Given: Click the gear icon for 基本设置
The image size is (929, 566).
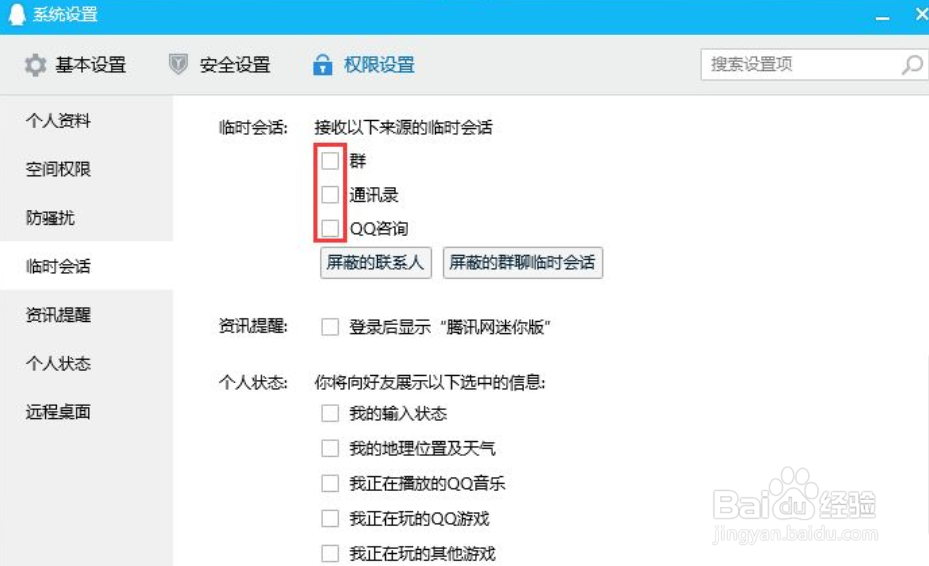Looking at the screenshot, I should 36,65.
